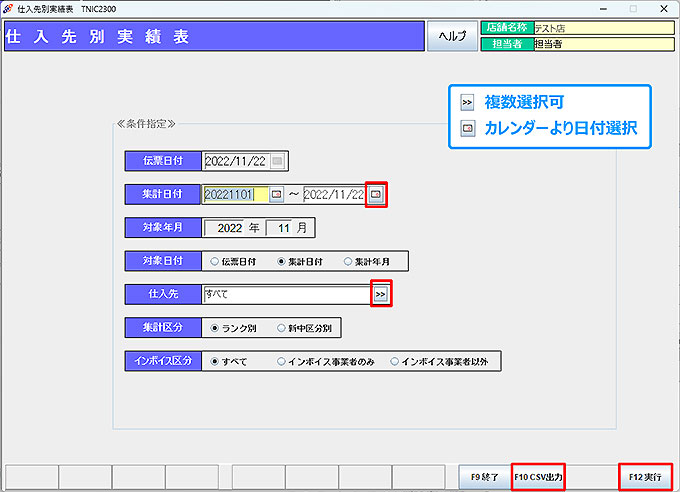
Task: Click the 対象年月 month field 11
Action: coord(279,228)
